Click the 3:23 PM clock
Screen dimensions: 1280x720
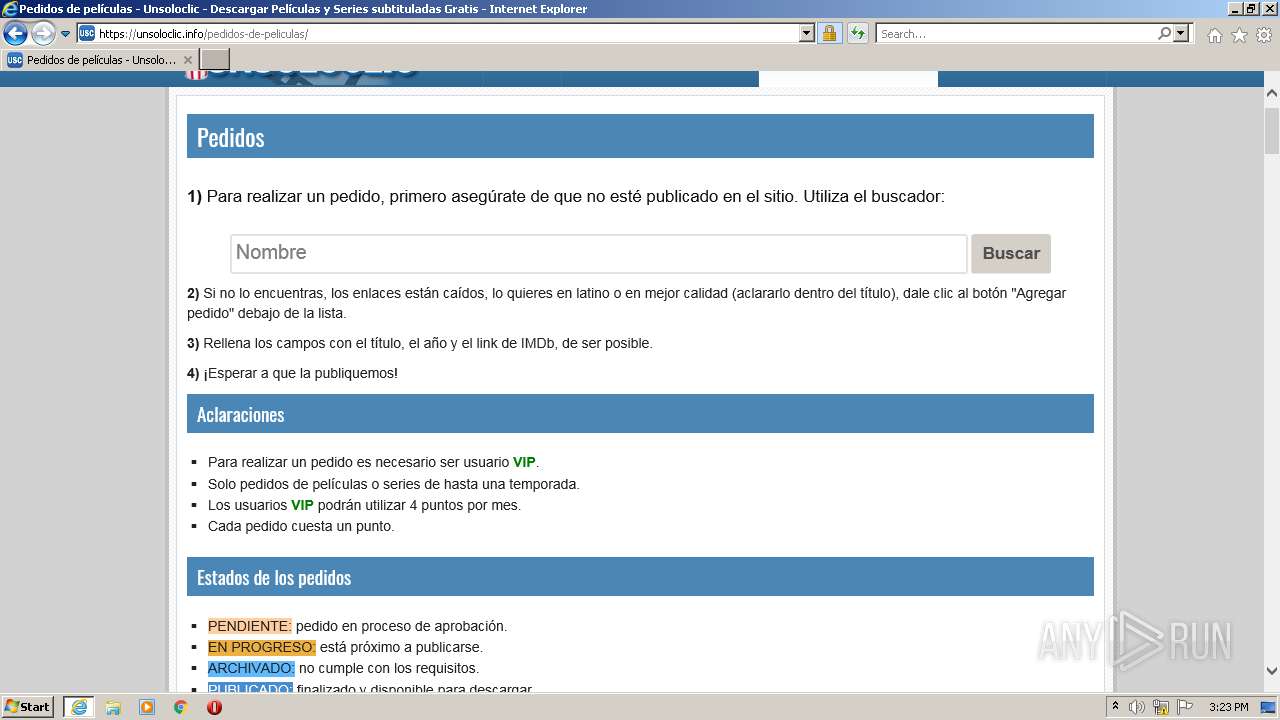(x=1228, y=707)
